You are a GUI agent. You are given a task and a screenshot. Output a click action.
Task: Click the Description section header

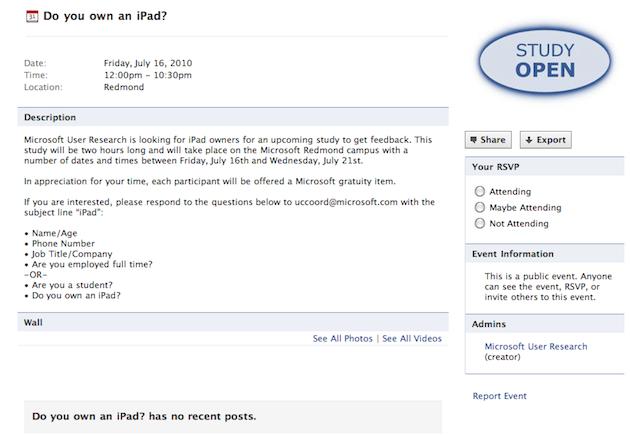tap(50, 117)
